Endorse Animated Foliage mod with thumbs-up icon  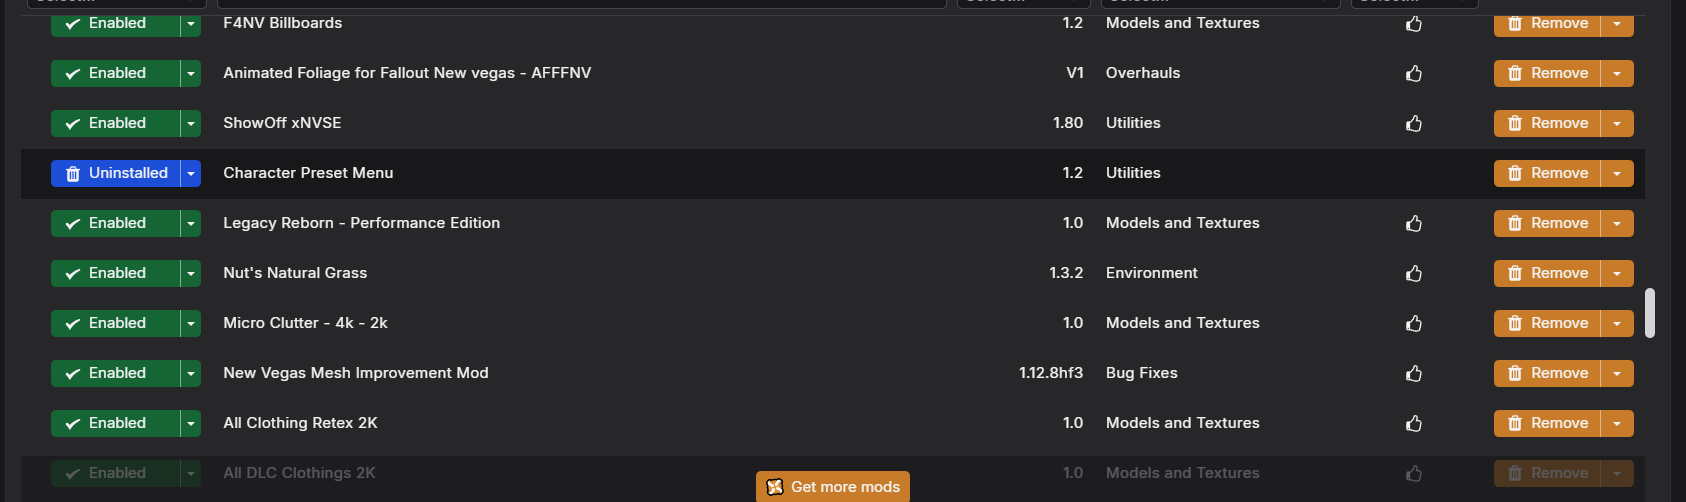(x=1414, y=73)
